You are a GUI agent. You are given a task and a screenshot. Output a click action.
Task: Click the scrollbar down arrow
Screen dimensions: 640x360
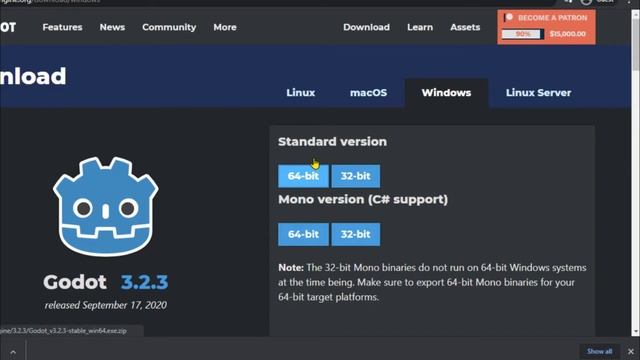point(635,332)
